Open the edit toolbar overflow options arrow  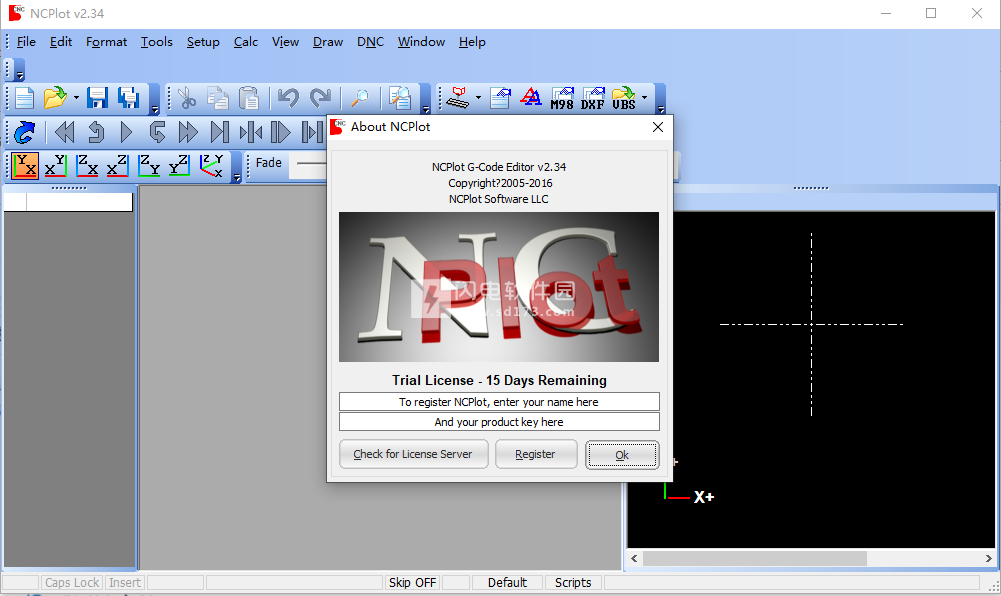tap(426, 100)
